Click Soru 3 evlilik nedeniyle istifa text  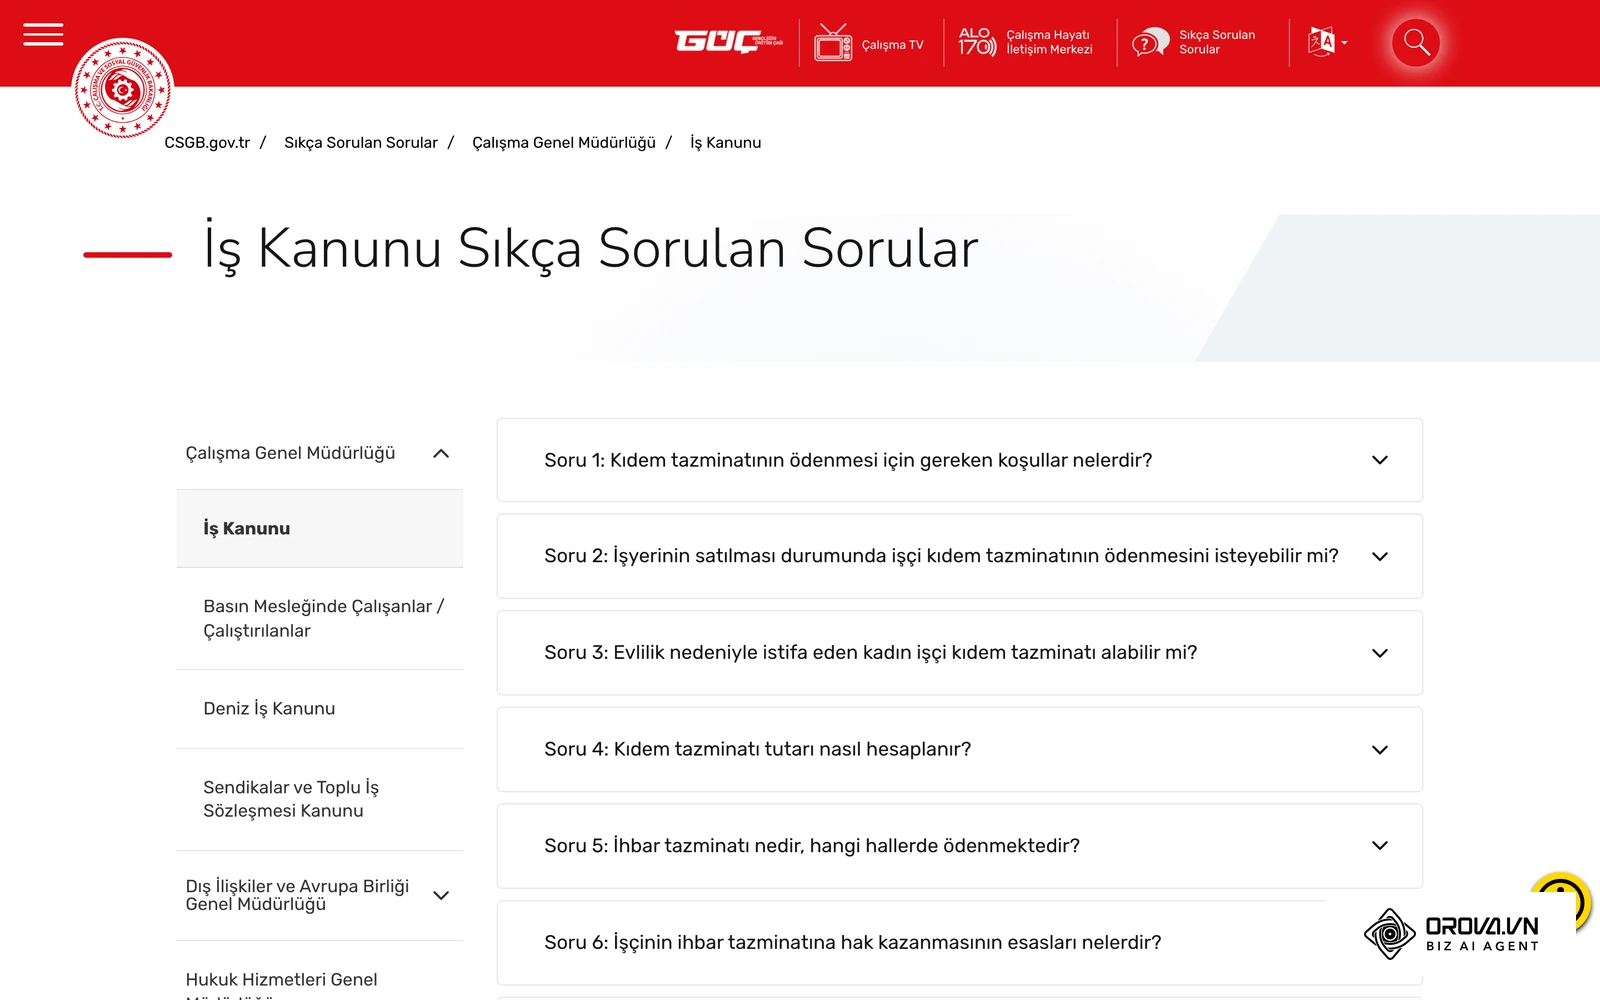[x=870, y=653]
